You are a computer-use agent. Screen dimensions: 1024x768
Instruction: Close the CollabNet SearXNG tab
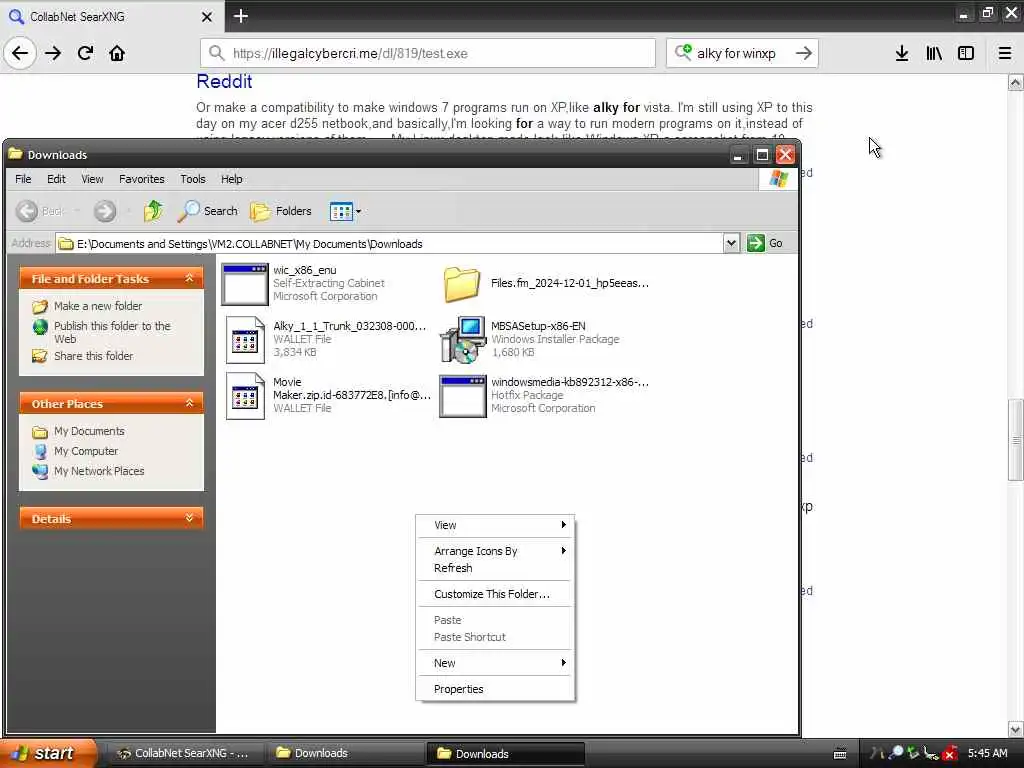coord(206,16)
